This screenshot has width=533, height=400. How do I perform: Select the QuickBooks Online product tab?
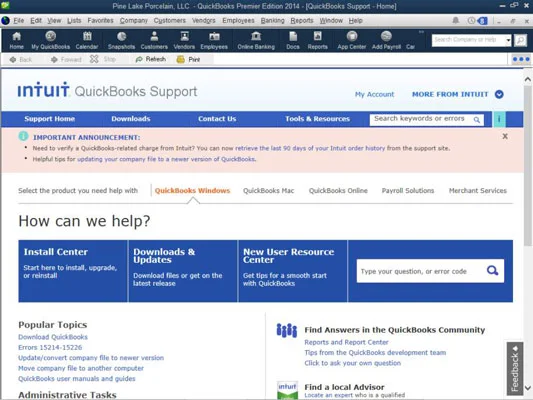[x=338, y=191]
